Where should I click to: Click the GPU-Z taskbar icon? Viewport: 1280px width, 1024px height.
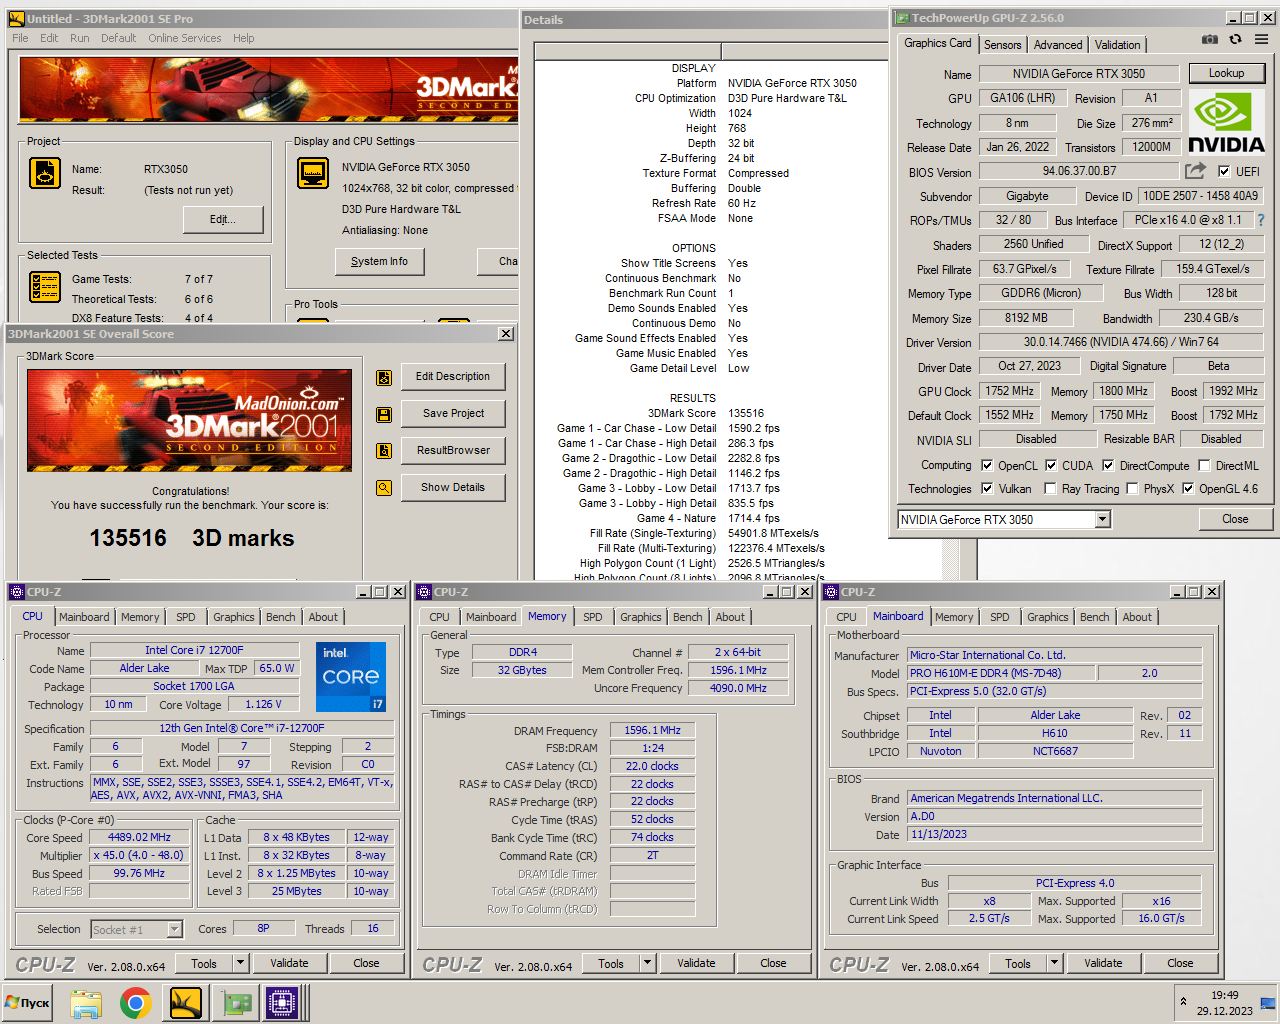(236, 1003)
